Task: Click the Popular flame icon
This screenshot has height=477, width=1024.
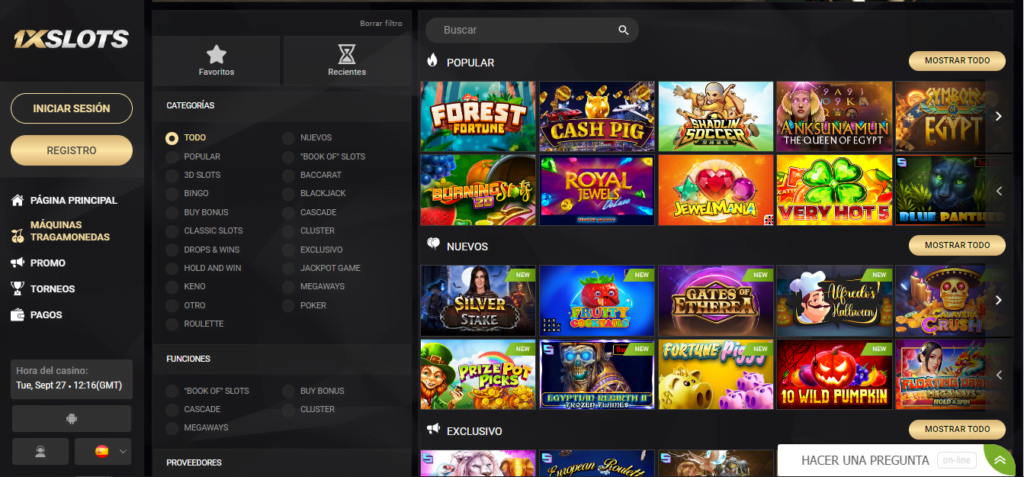Action: click(x=432, y=60)
